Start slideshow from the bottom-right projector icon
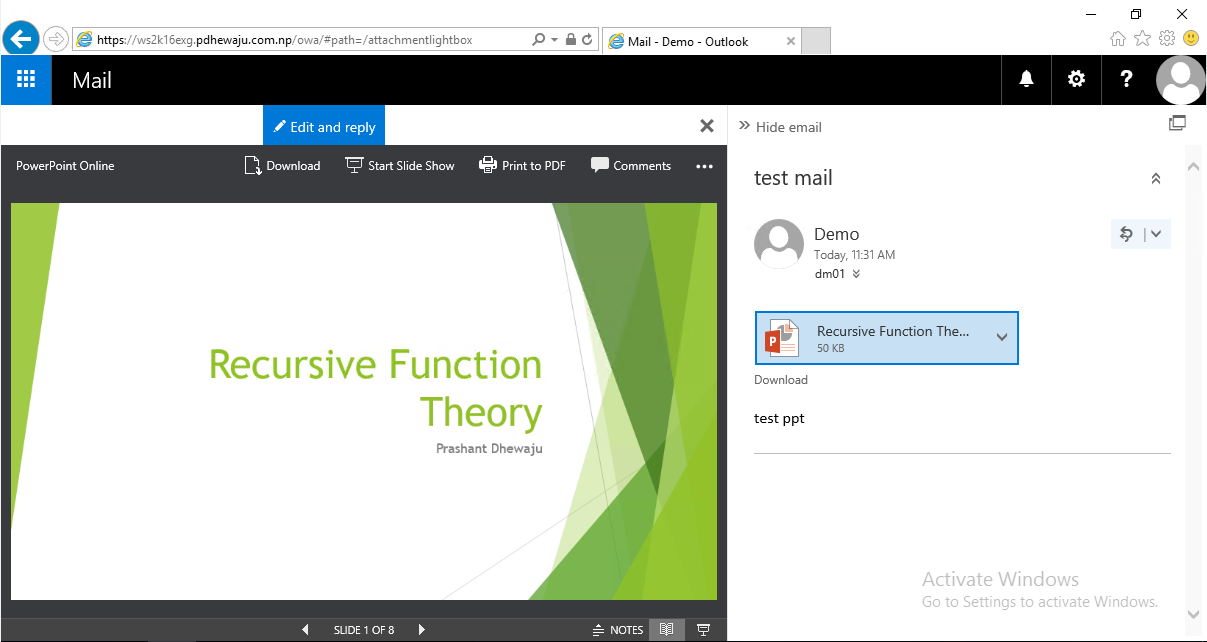The image size is (1207, 642). click(x=703, y=629)
